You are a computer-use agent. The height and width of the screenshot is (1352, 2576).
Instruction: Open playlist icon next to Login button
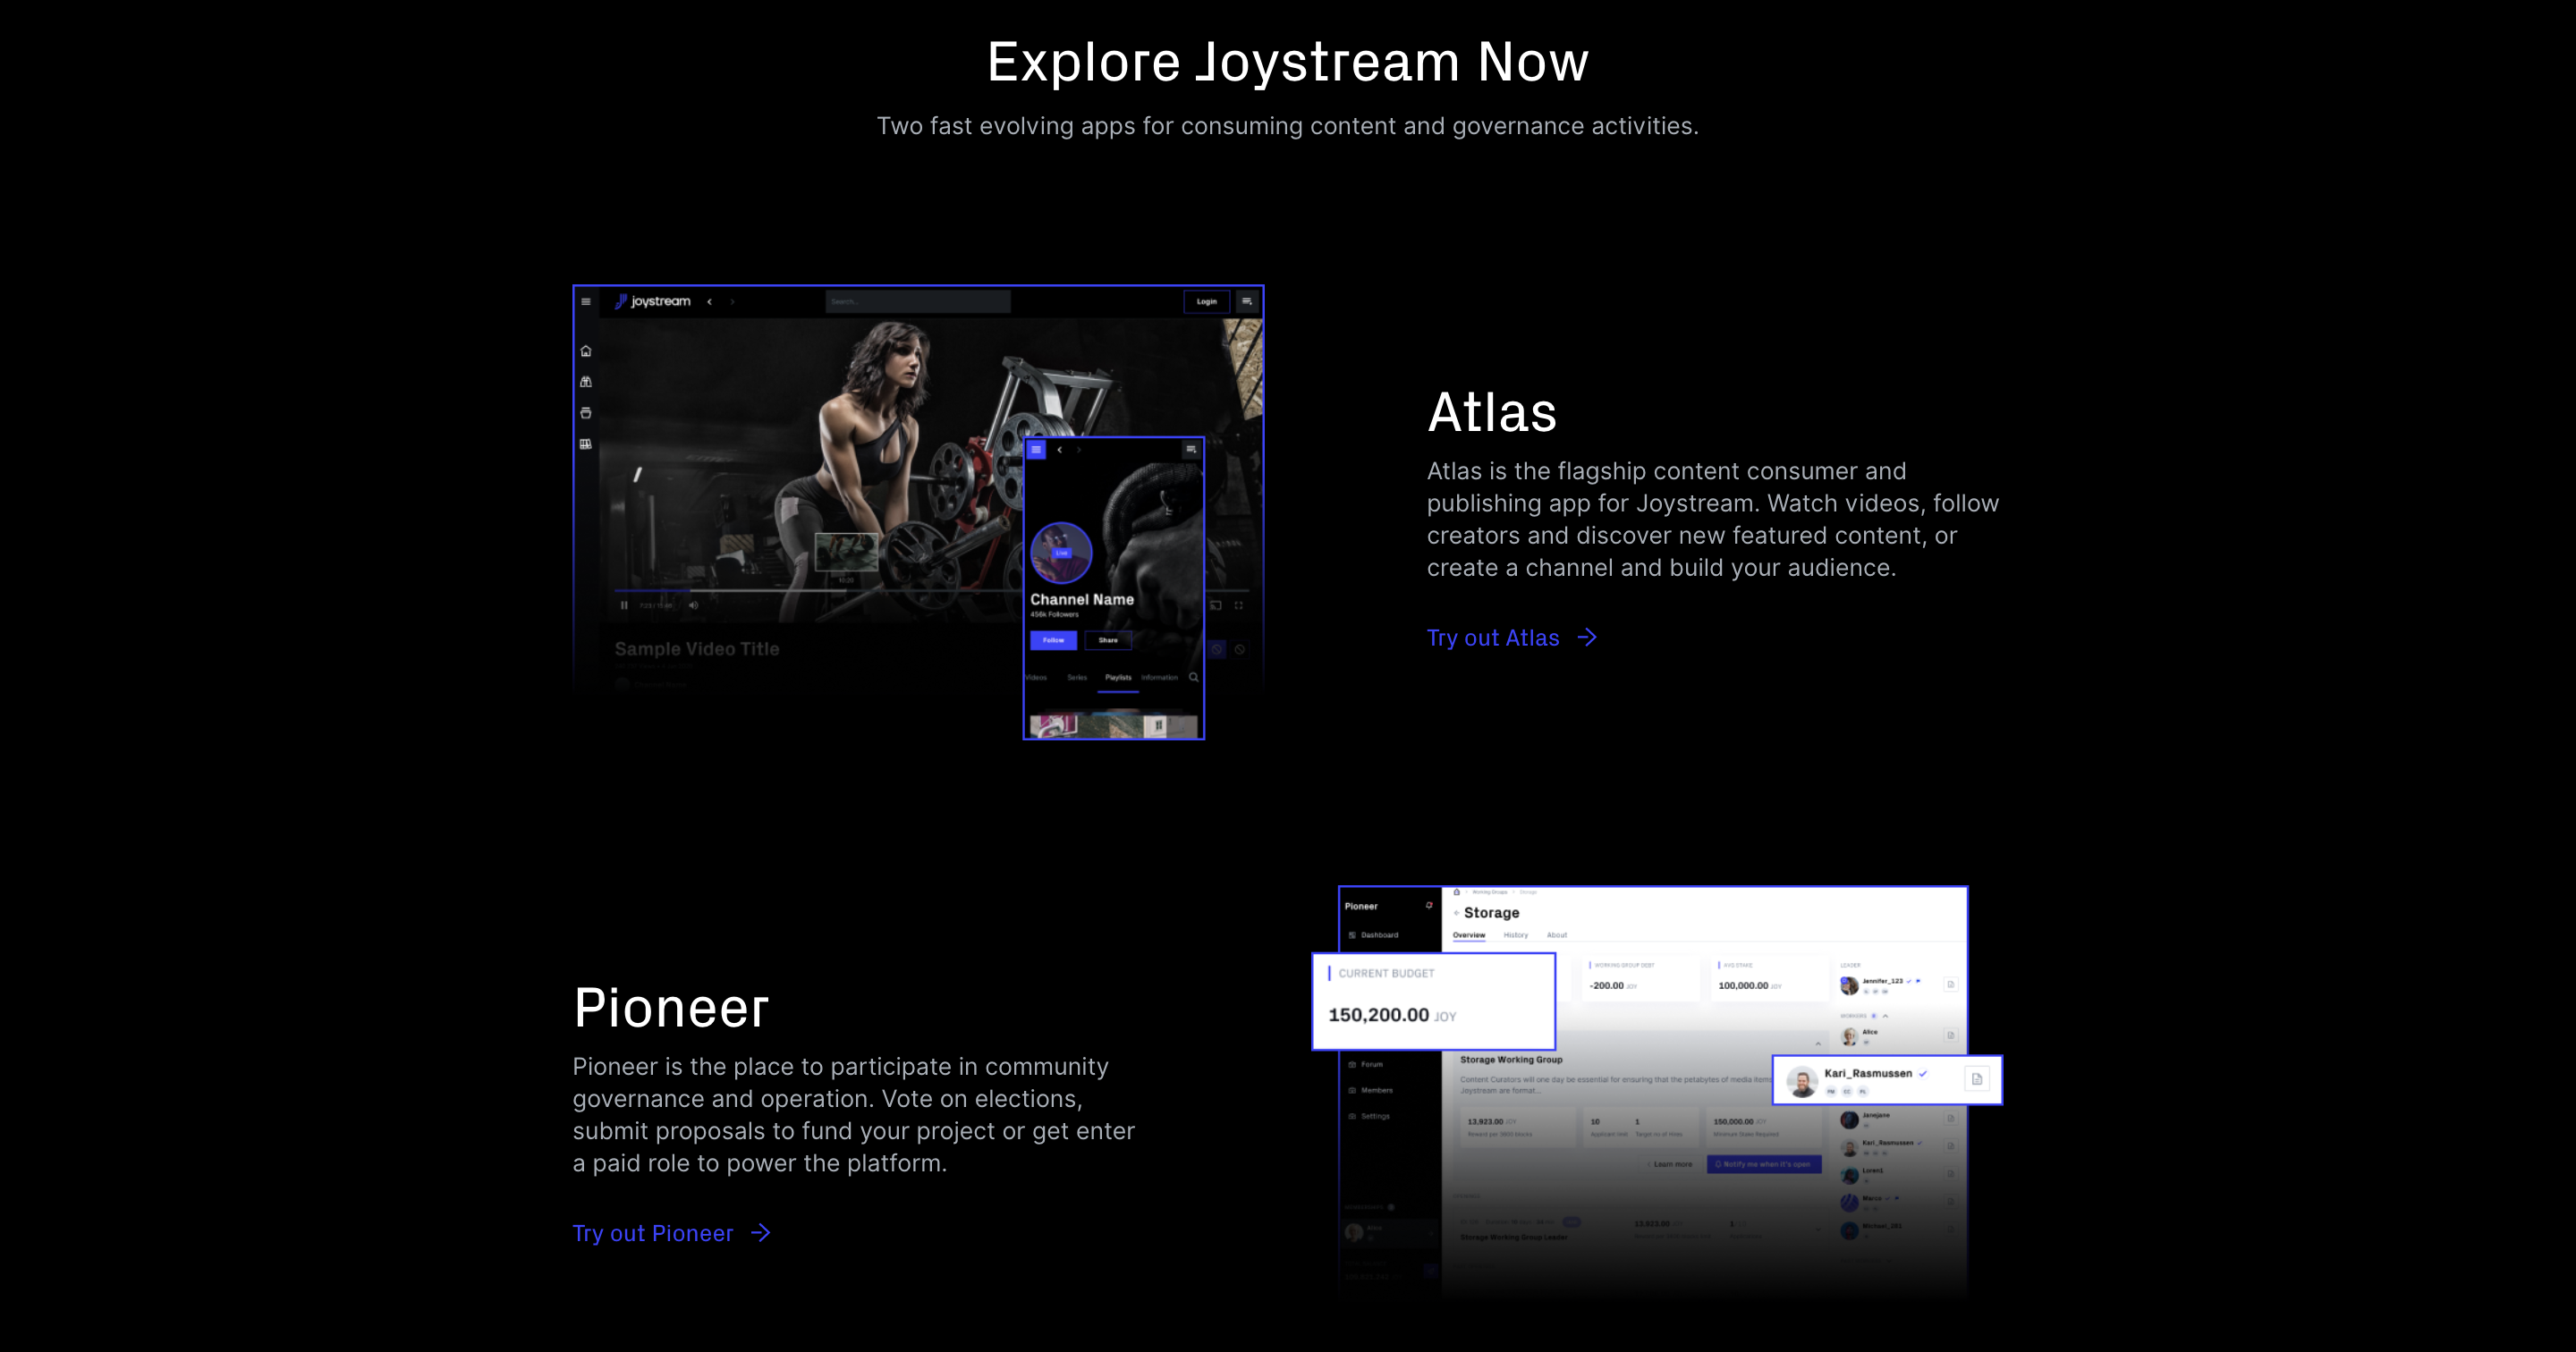click(1247, 301)
